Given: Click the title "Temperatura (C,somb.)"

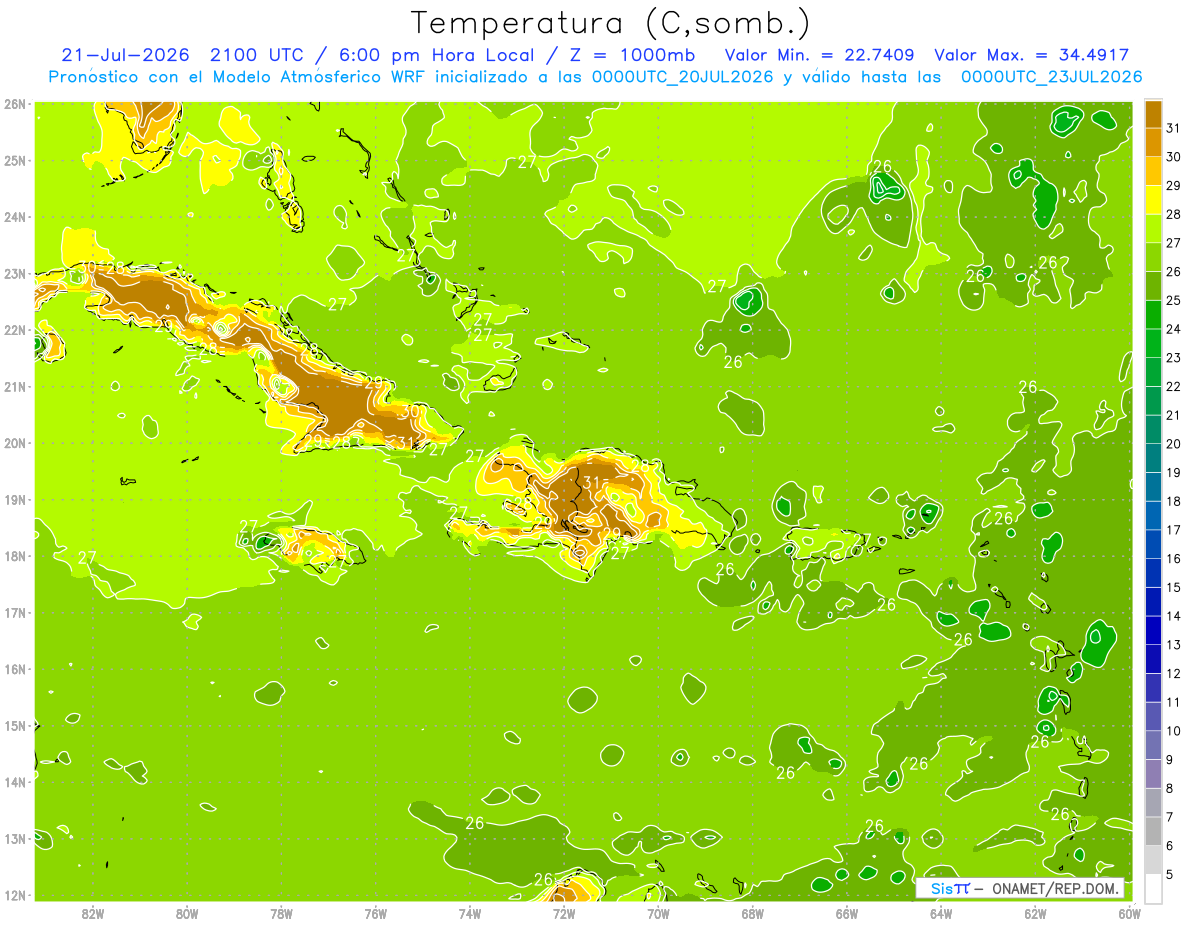Looking at the screenshot, I should 611,23.
